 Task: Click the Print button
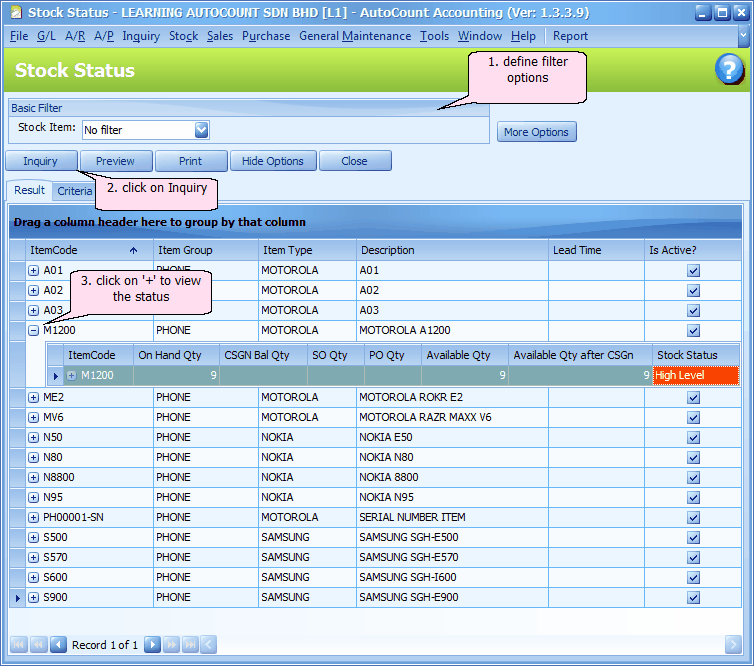pos(191,161)
